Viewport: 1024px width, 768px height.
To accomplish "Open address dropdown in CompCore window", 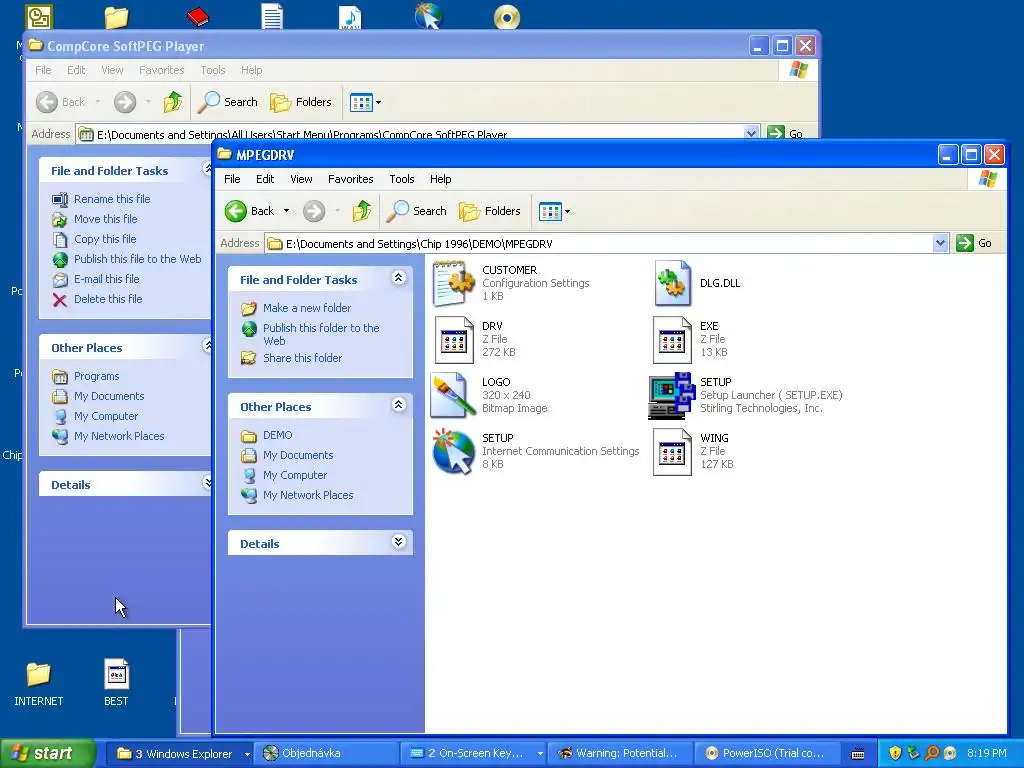I will [751, 133].
